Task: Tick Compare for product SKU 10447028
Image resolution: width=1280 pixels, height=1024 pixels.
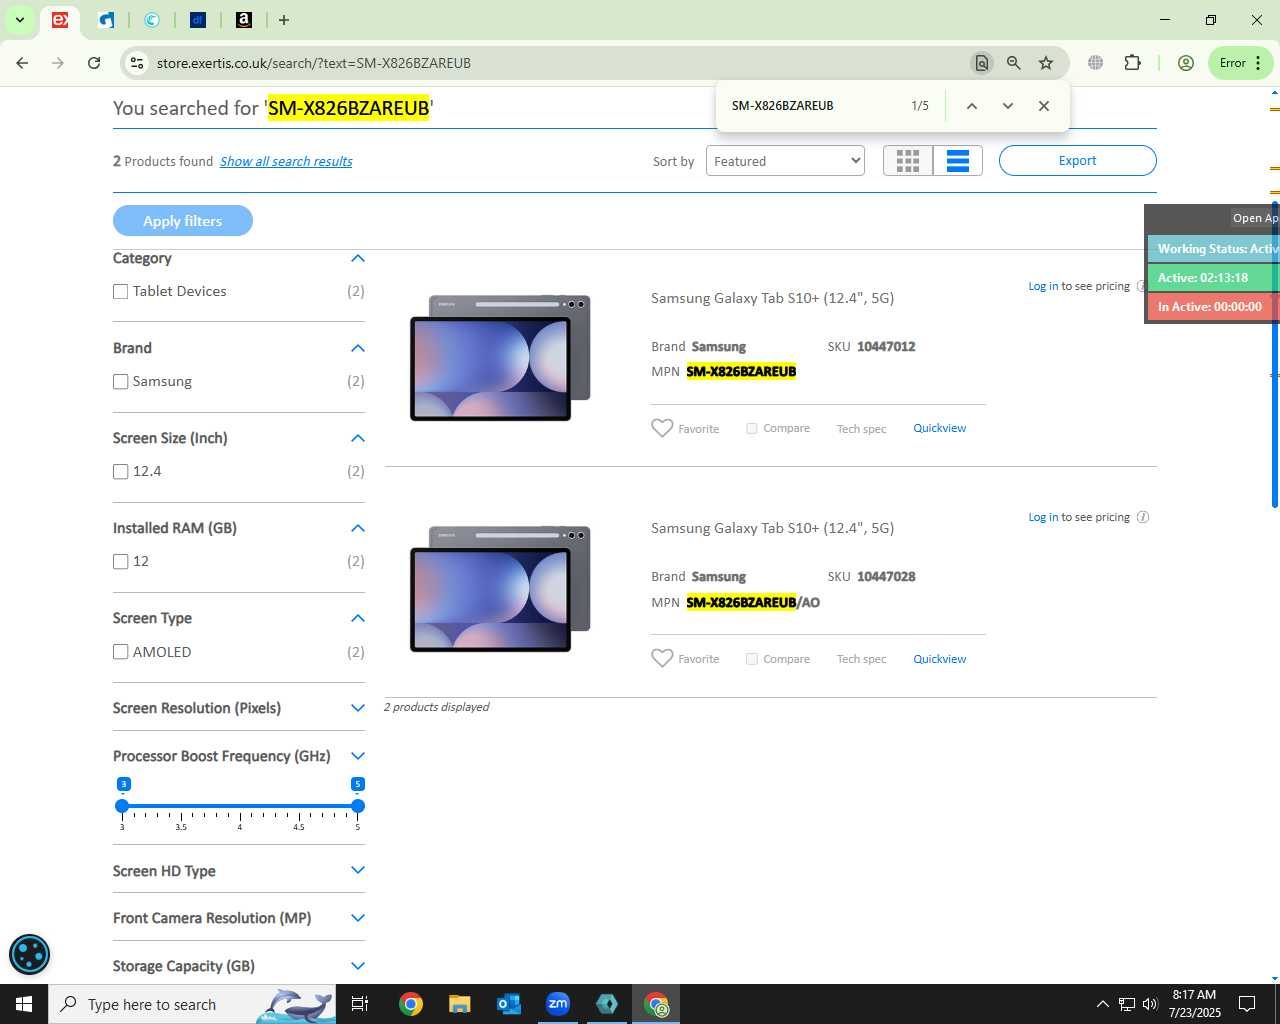Action: [x=752, y=659]
